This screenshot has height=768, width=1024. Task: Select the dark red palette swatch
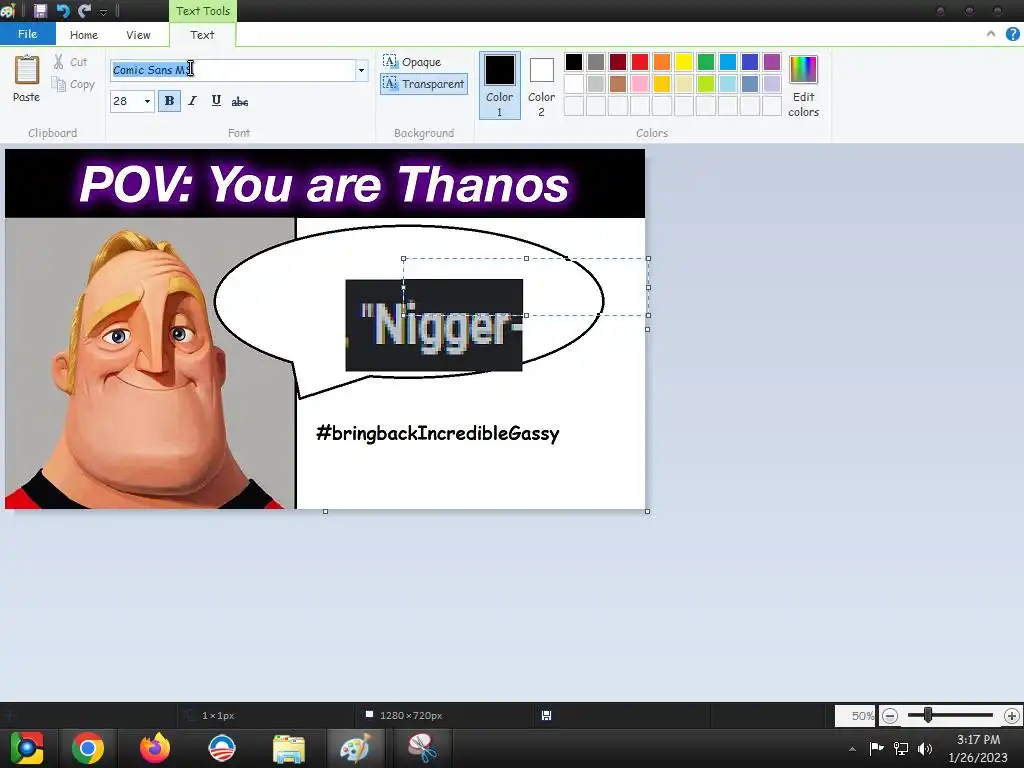pyautogui.click(x=618, y=62)
